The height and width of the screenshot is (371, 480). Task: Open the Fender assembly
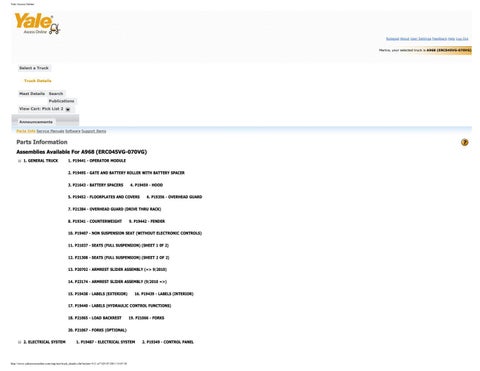tap(147, 221)
